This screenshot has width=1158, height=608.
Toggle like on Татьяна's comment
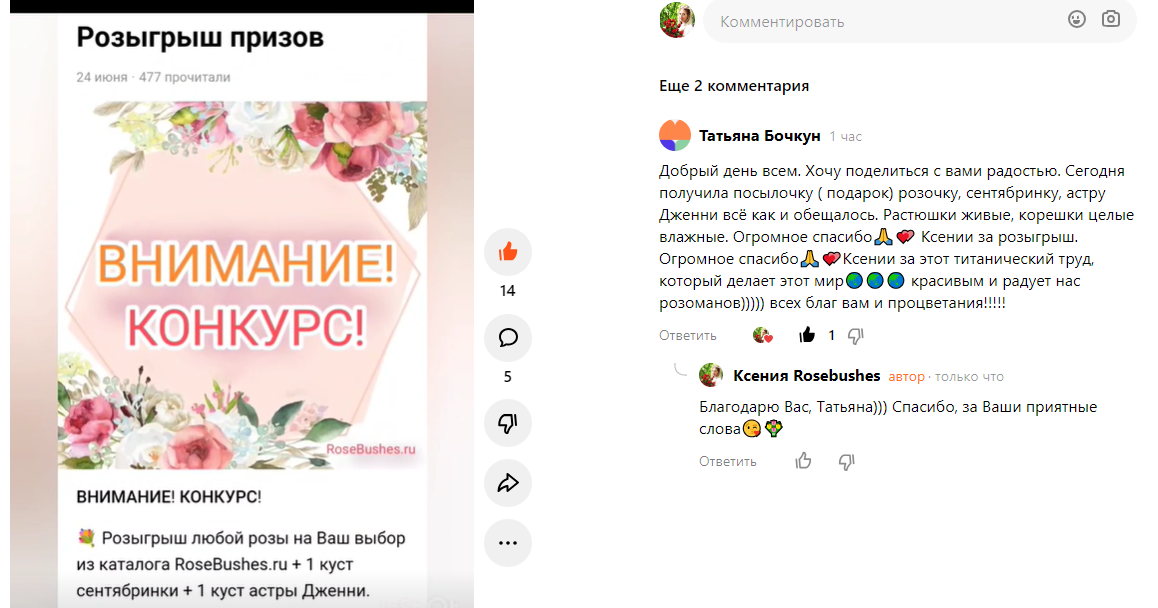[806, 335]
